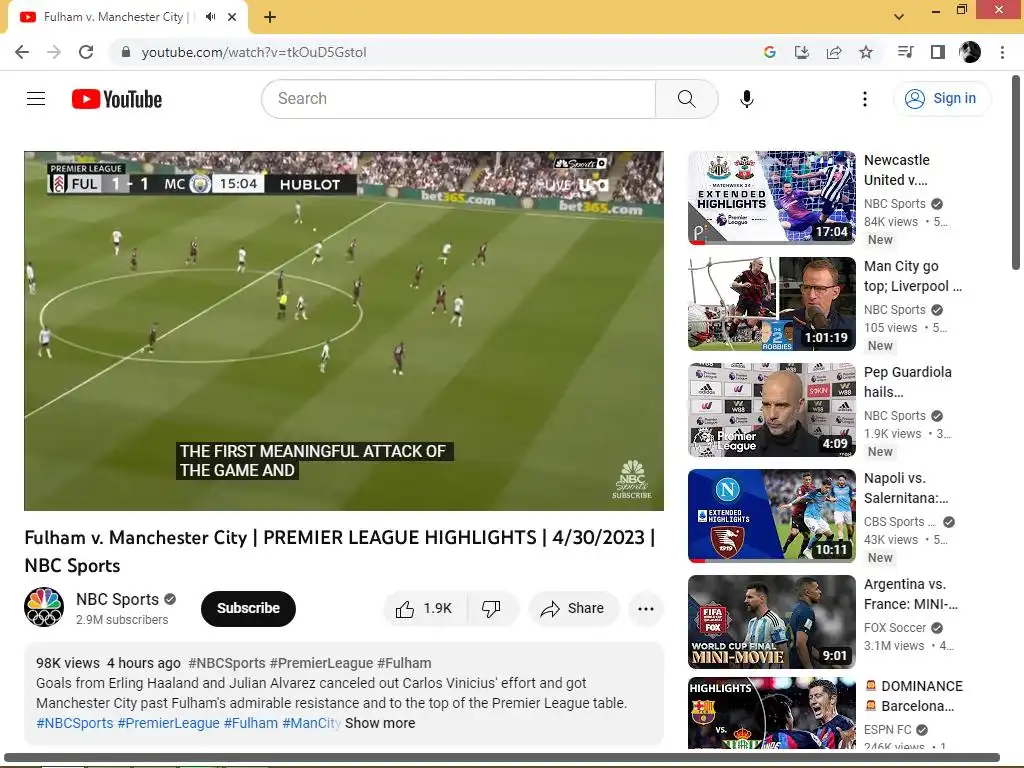This screenshot has width=1024, height=768.
Task: Reload the current page
Action: point(86,52)
